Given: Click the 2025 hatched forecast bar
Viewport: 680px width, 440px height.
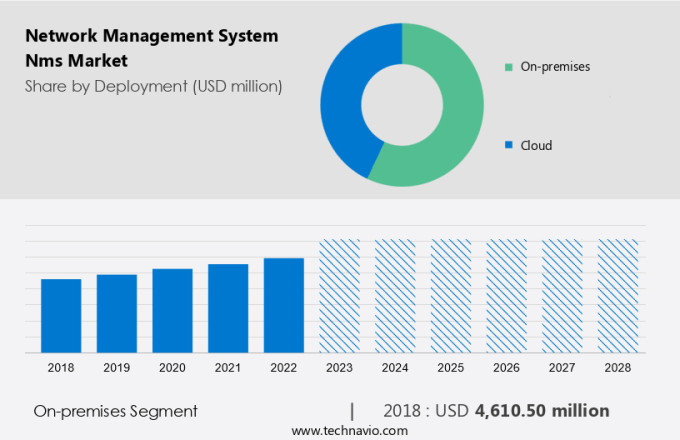Looking at the screenshot, I should (x=451, y=296).
